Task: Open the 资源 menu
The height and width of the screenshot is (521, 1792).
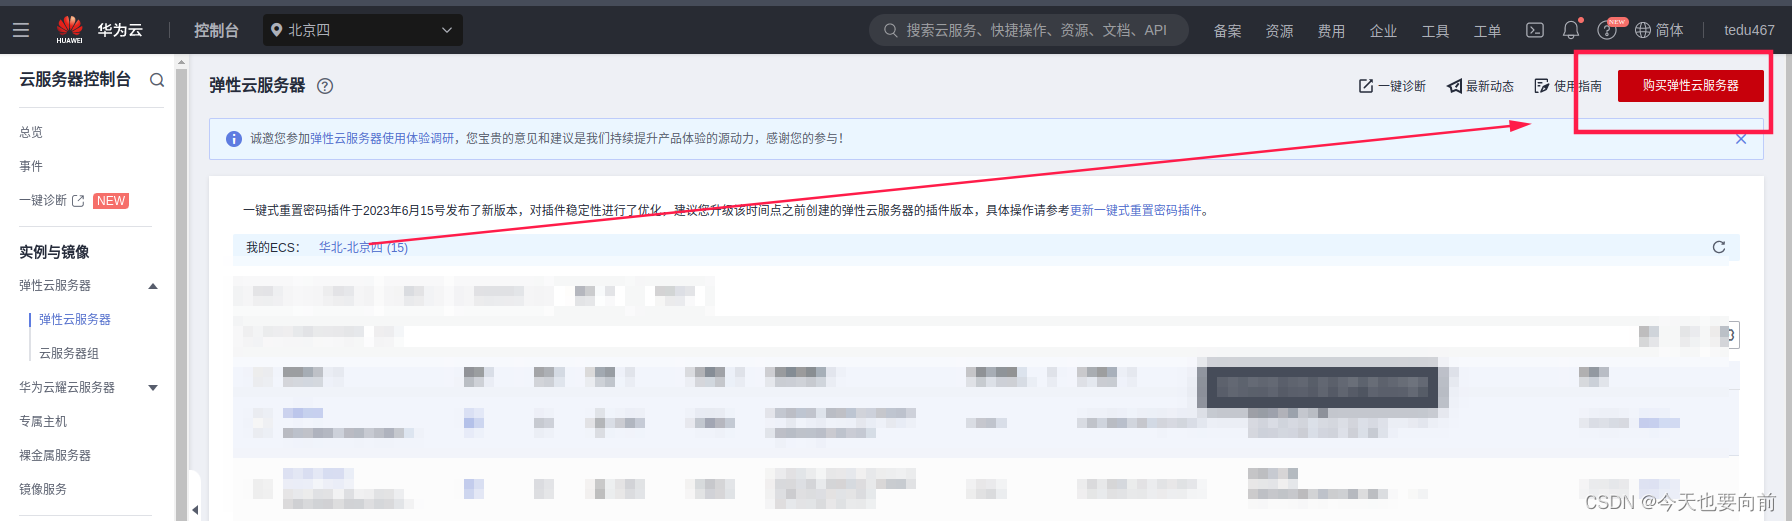Action: 1279,31
